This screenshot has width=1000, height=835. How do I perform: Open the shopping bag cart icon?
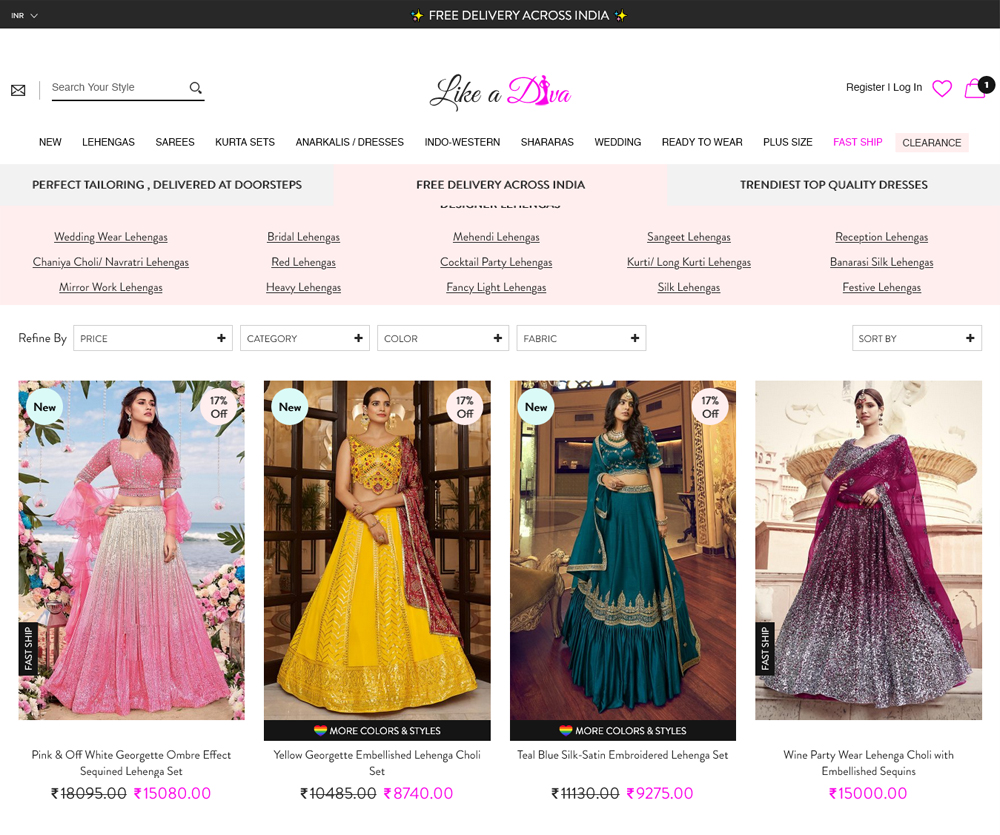(978, 87)
